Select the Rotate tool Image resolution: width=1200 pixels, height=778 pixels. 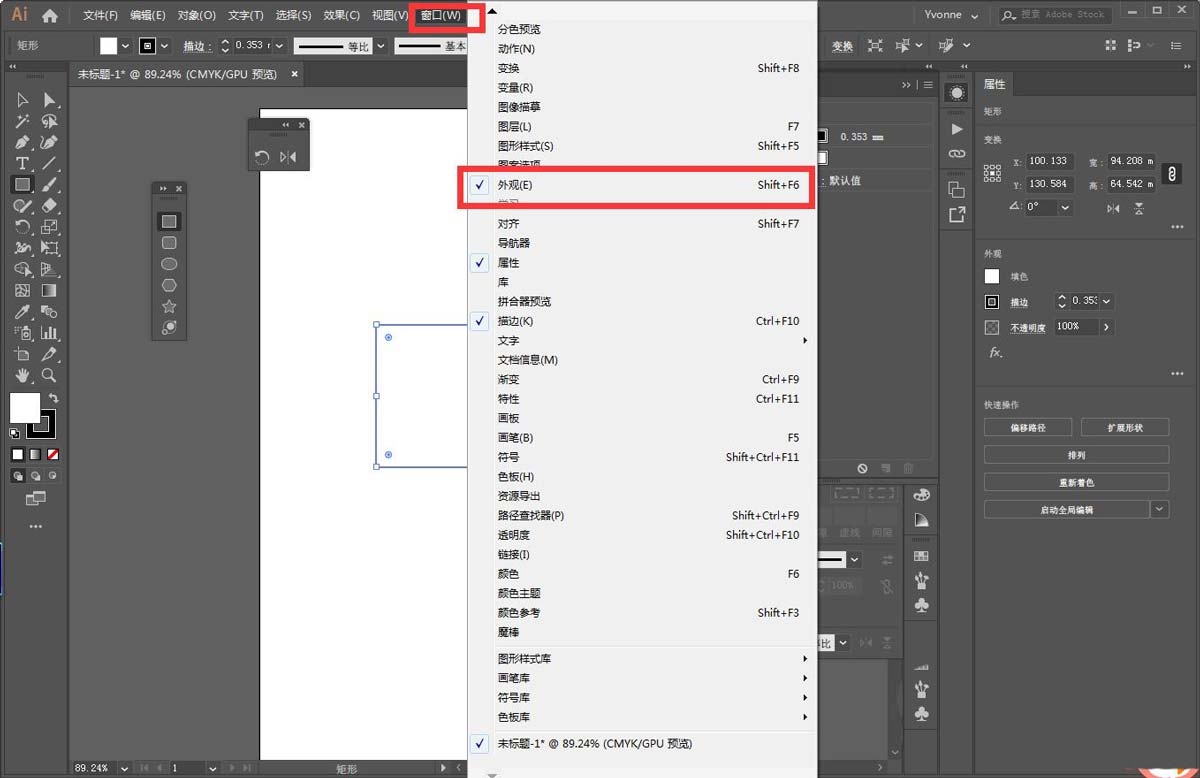[x=21, y=226]
